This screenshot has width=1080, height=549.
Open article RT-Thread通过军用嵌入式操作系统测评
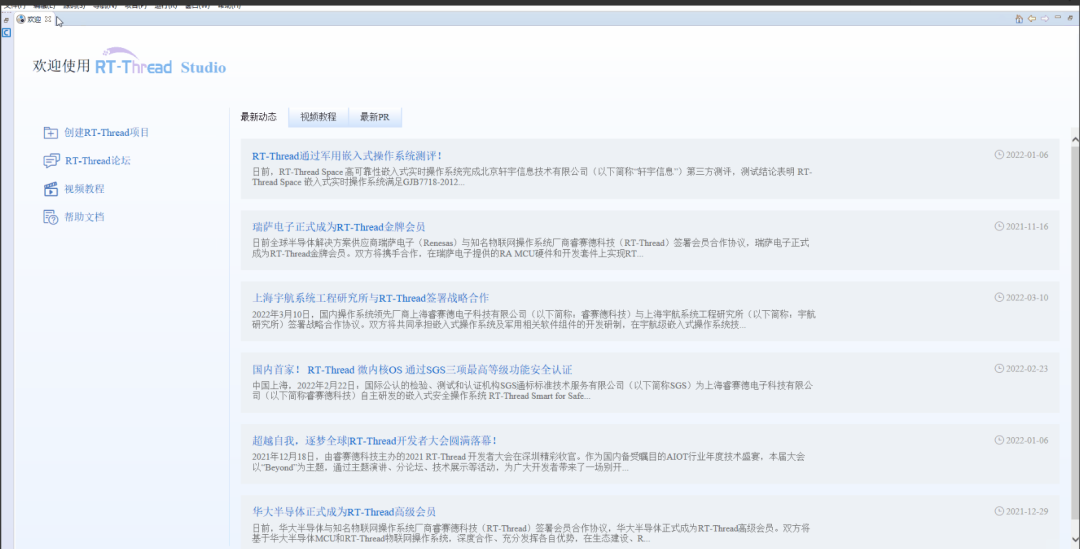click(x=346, y=156)
